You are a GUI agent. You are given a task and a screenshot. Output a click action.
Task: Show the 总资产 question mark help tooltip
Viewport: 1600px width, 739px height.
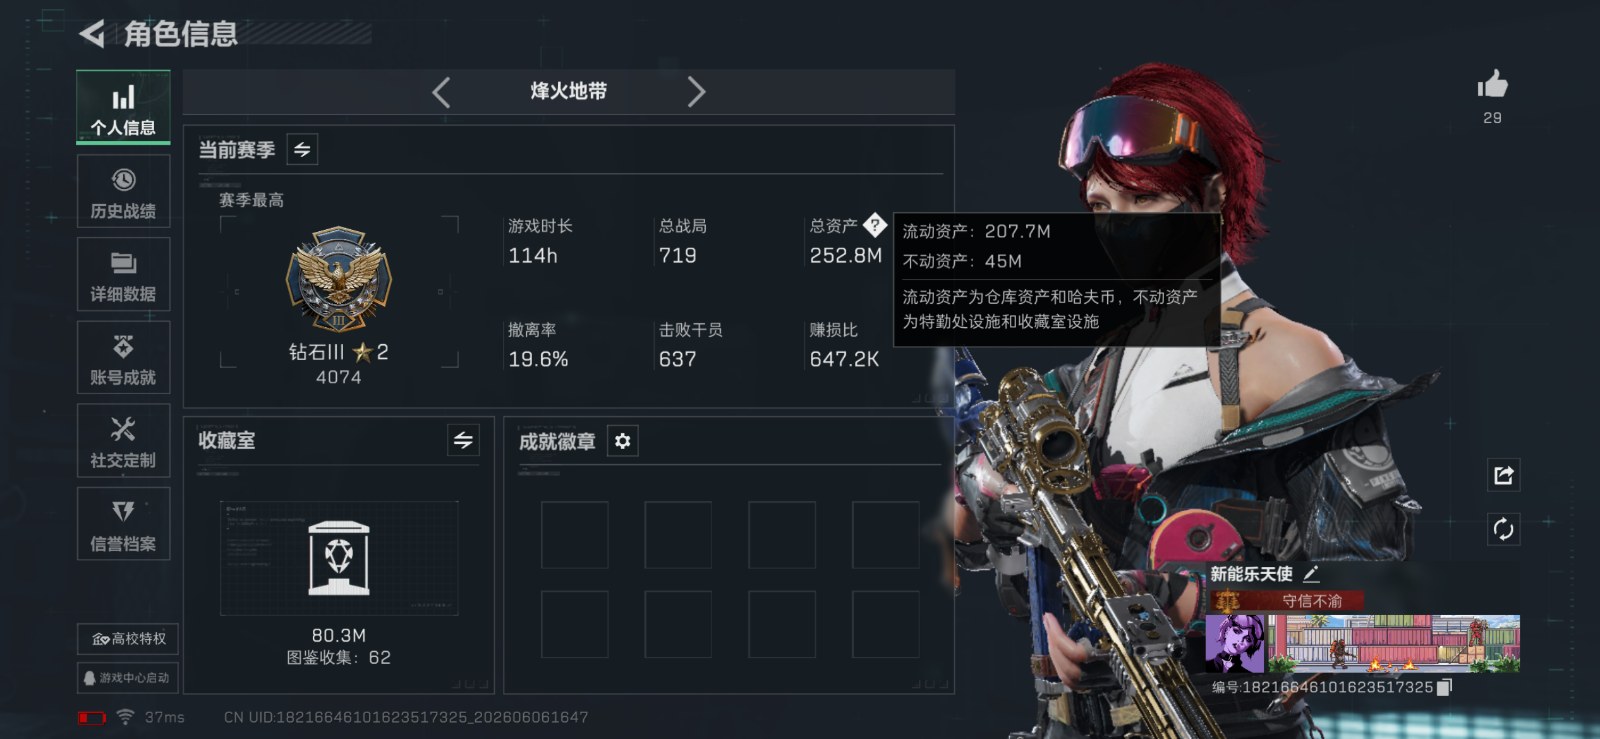874,225
